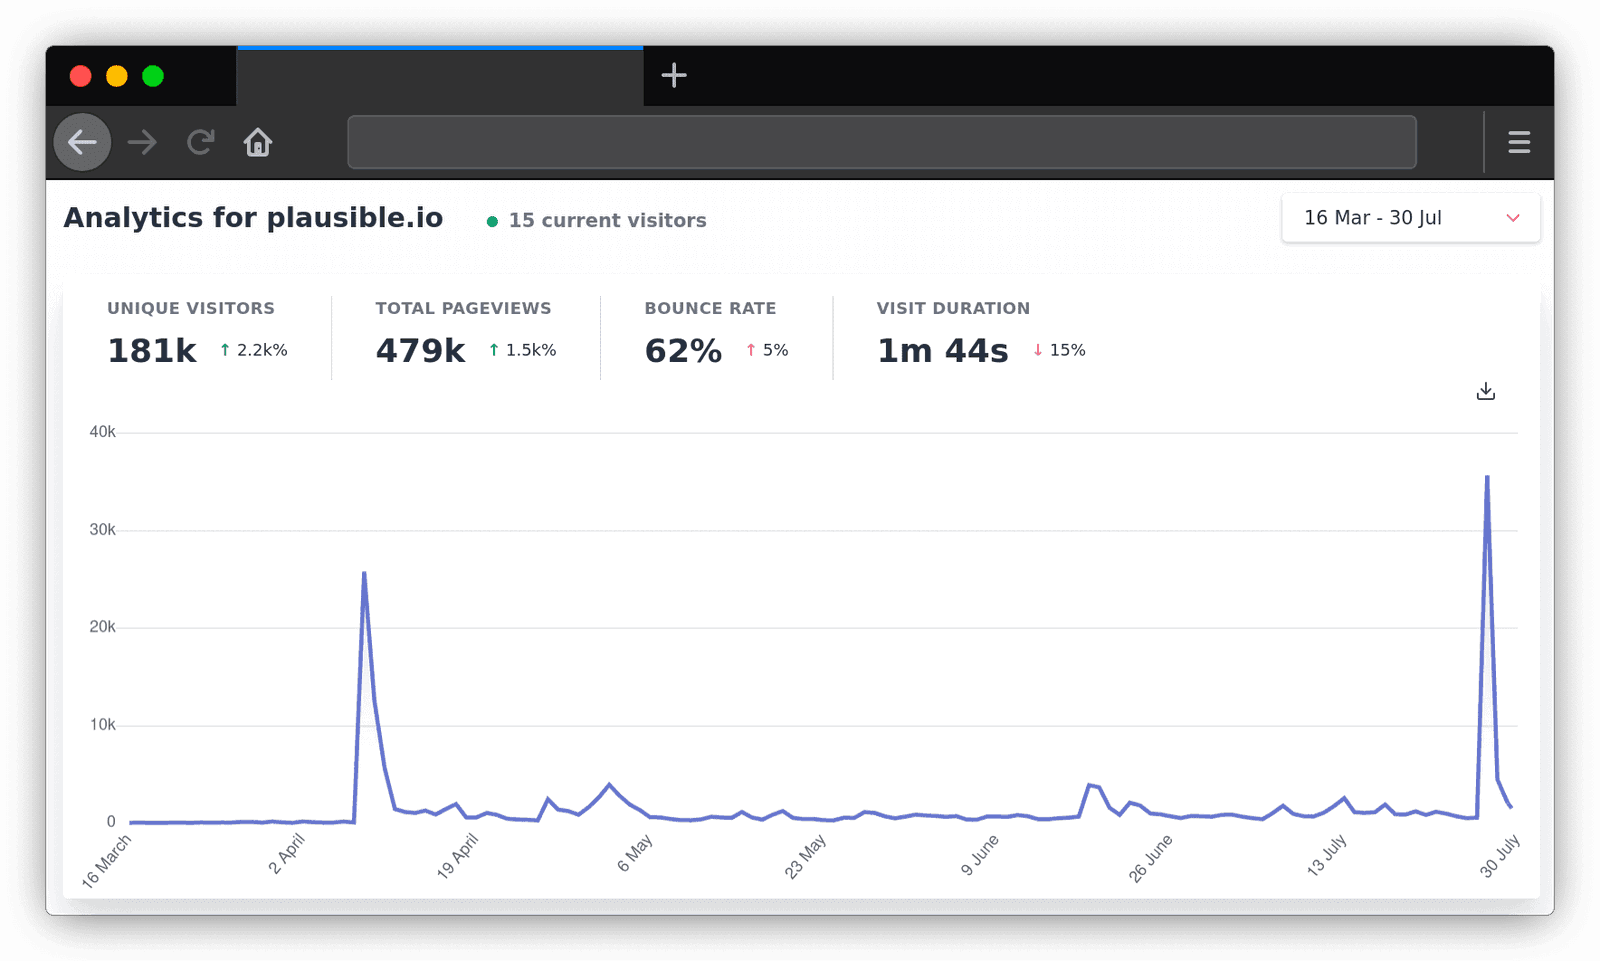1600x961 pixels.
Task: Click the browser back navigation arrow
Action: [x=82, y=142]
